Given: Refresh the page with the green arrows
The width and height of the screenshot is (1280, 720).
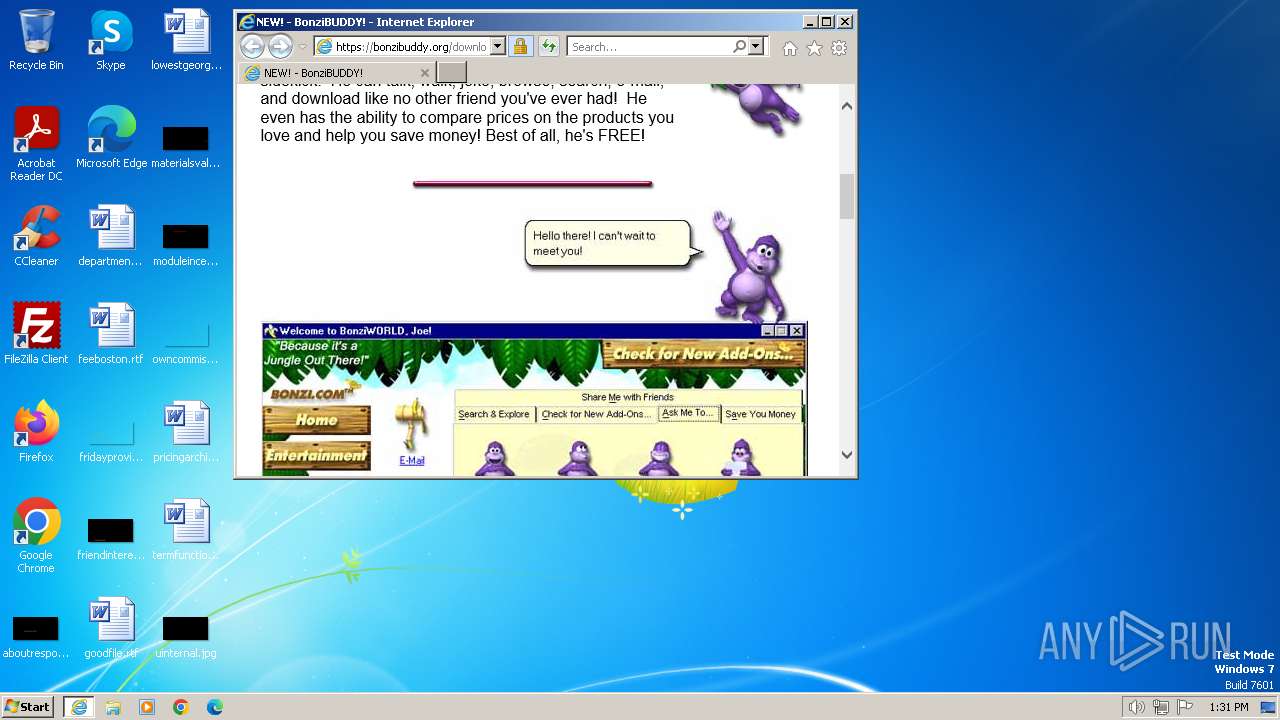Looking at the screenshot, I should click(549, 47).
